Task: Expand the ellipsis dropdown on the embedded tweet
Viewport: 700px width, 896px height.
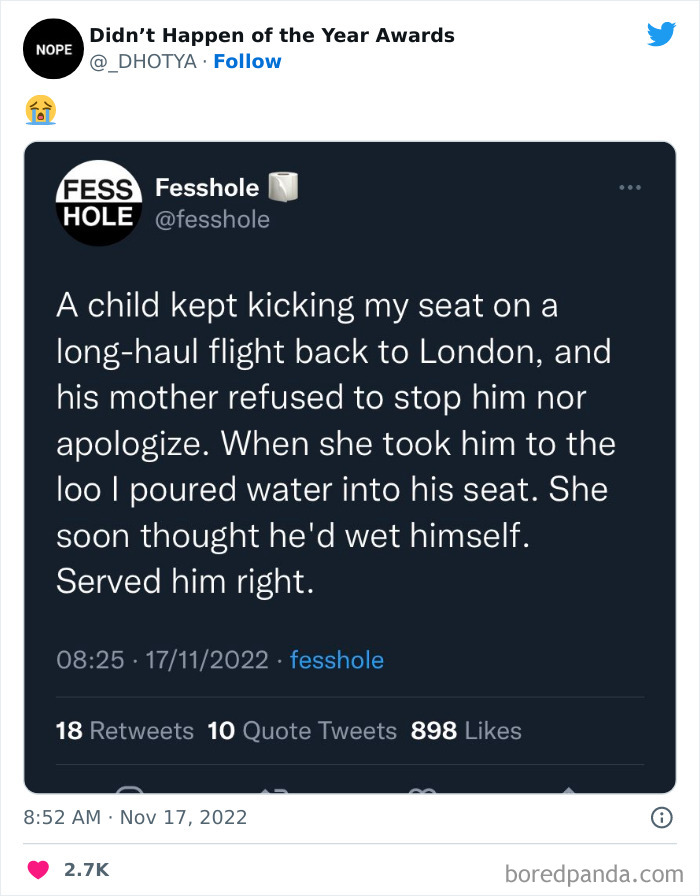Action: tap(631, 187)
